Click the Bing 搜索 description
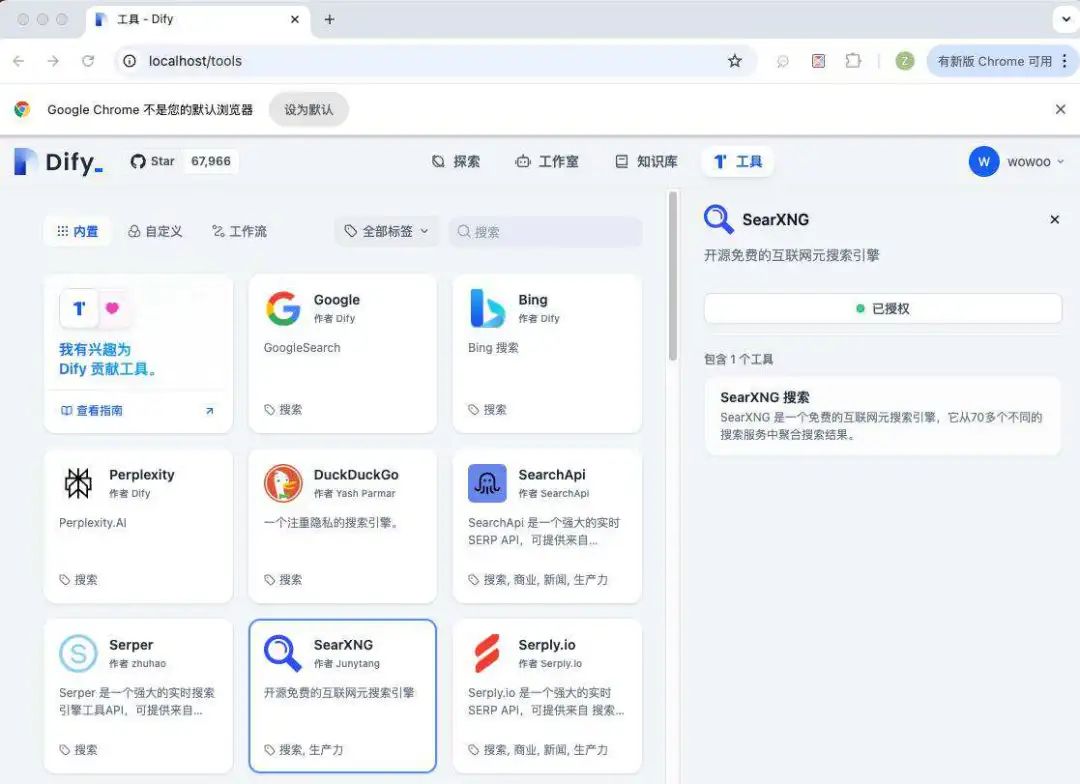 click(493, 348)
